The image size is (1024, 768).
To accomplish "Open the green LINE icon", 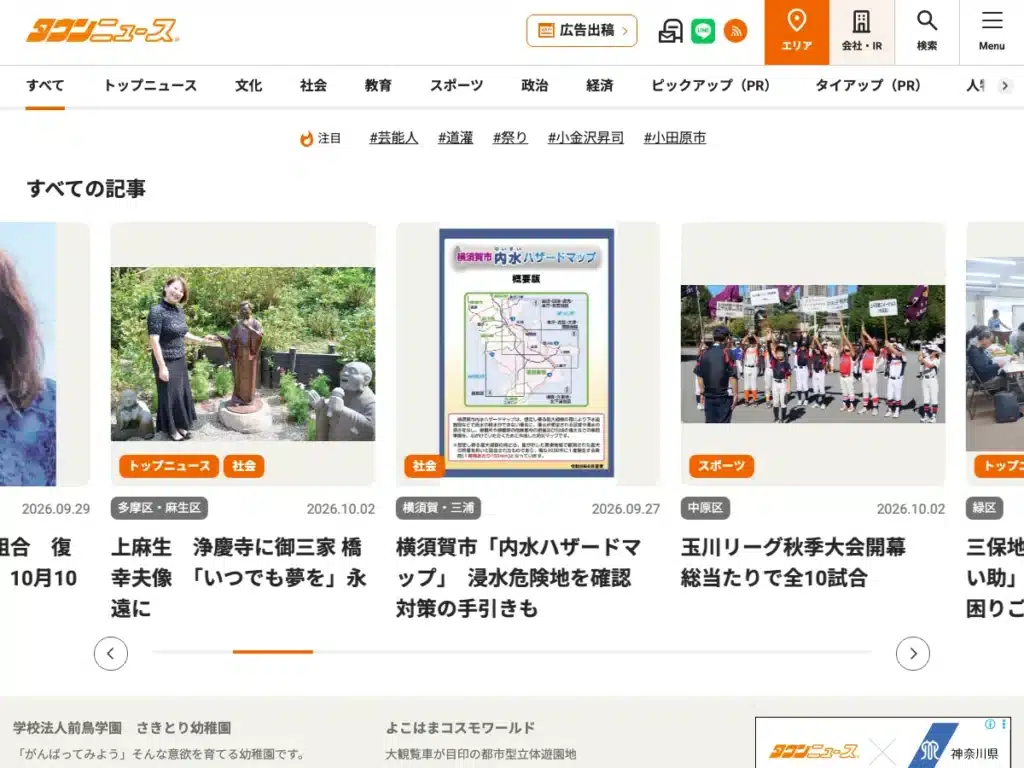I will click(x=703, y=31).
